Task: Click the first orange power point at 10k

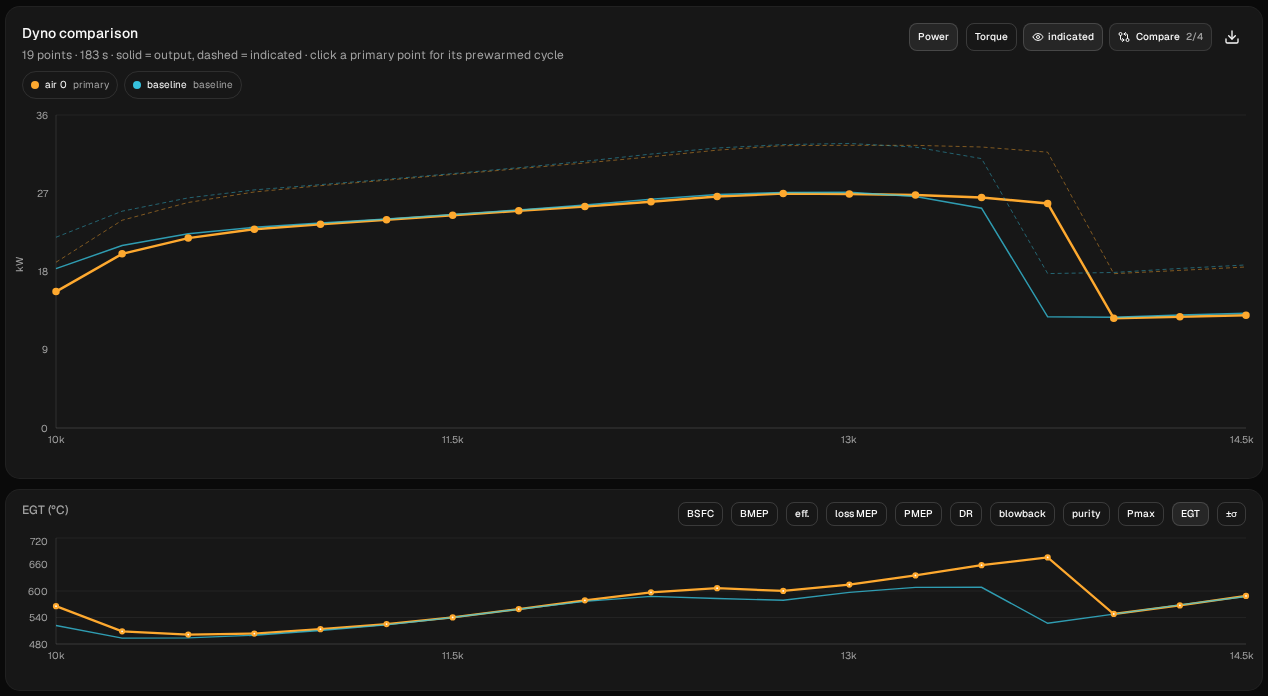Action: pos(56,291)
